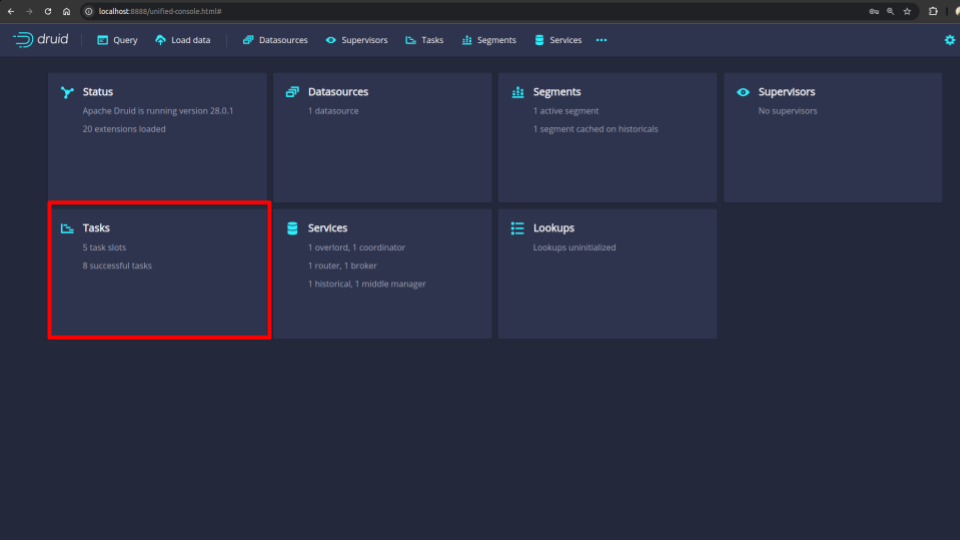Viewport: 960px width, 540px height.
Task: Click the Tasks icon in navigation bar
Action: pos(410,40)
